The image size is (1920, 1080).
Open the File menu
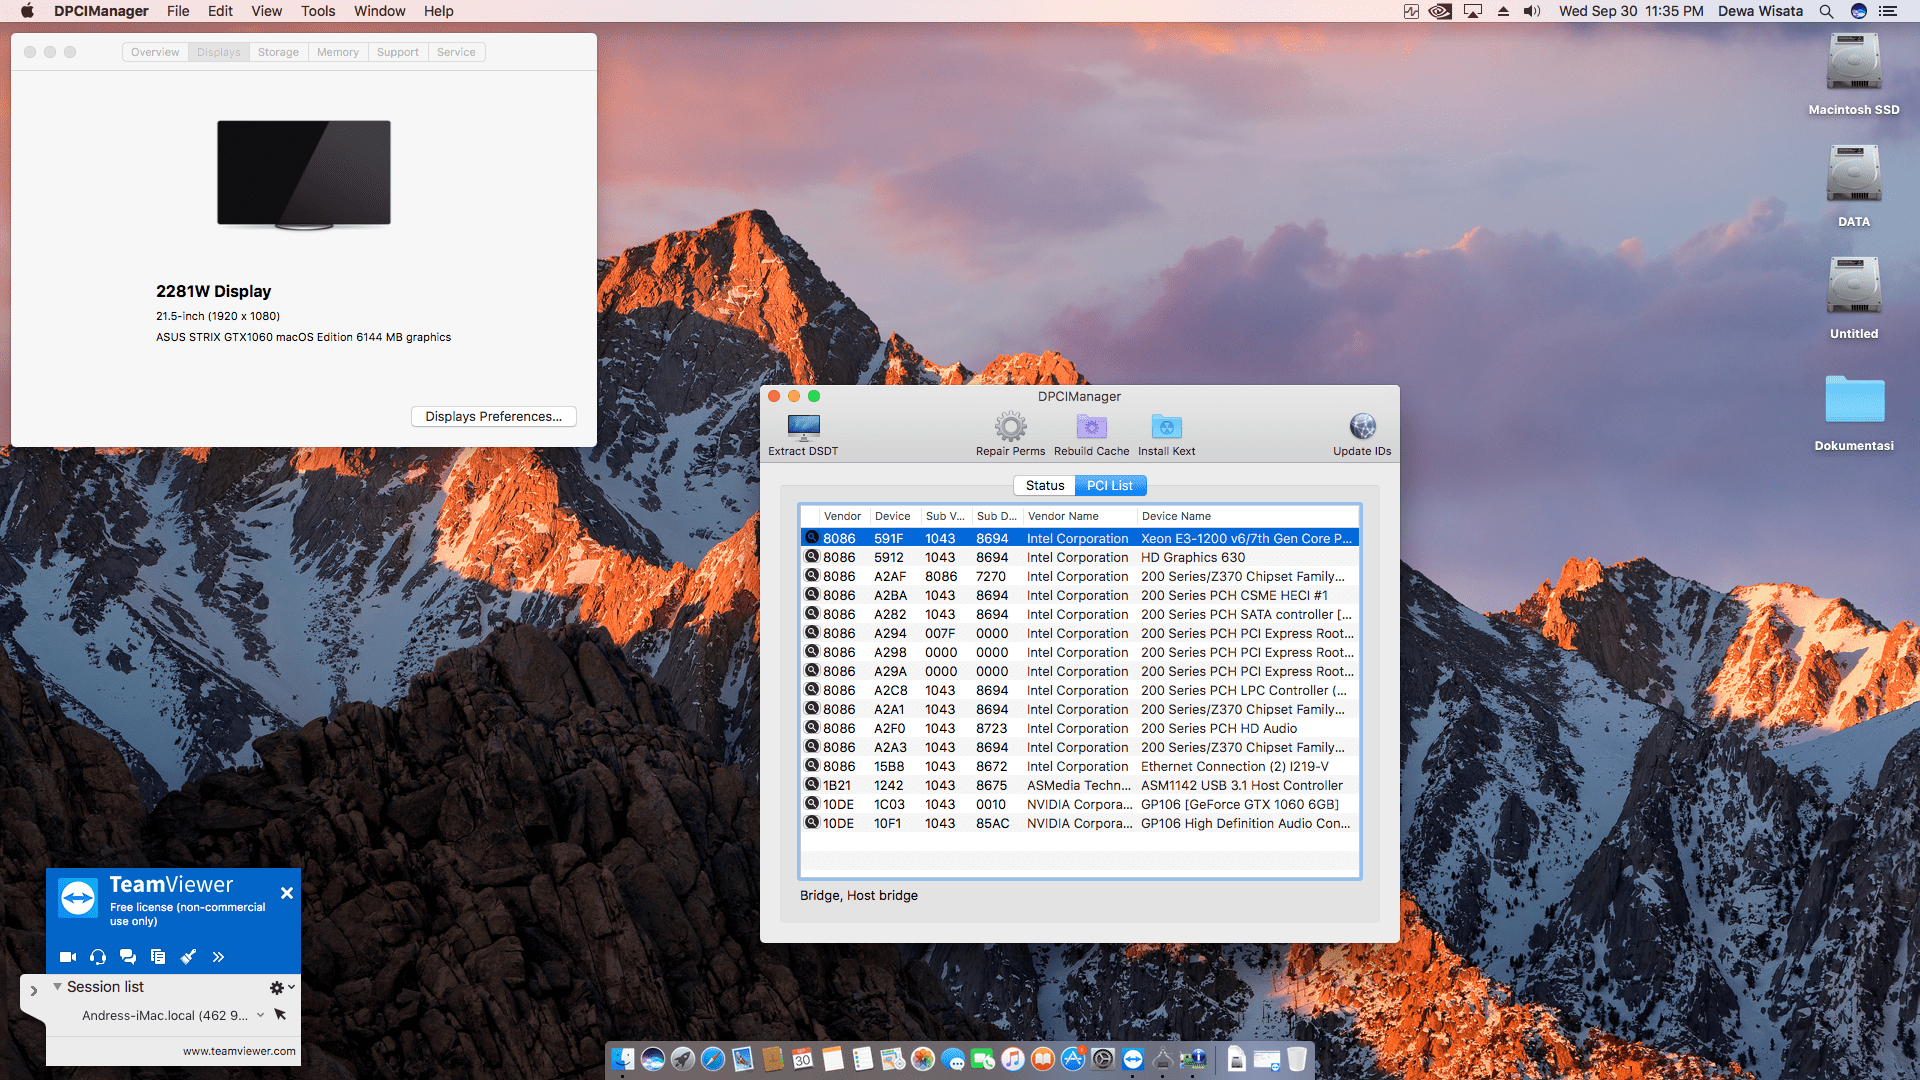tap(178, 11)
